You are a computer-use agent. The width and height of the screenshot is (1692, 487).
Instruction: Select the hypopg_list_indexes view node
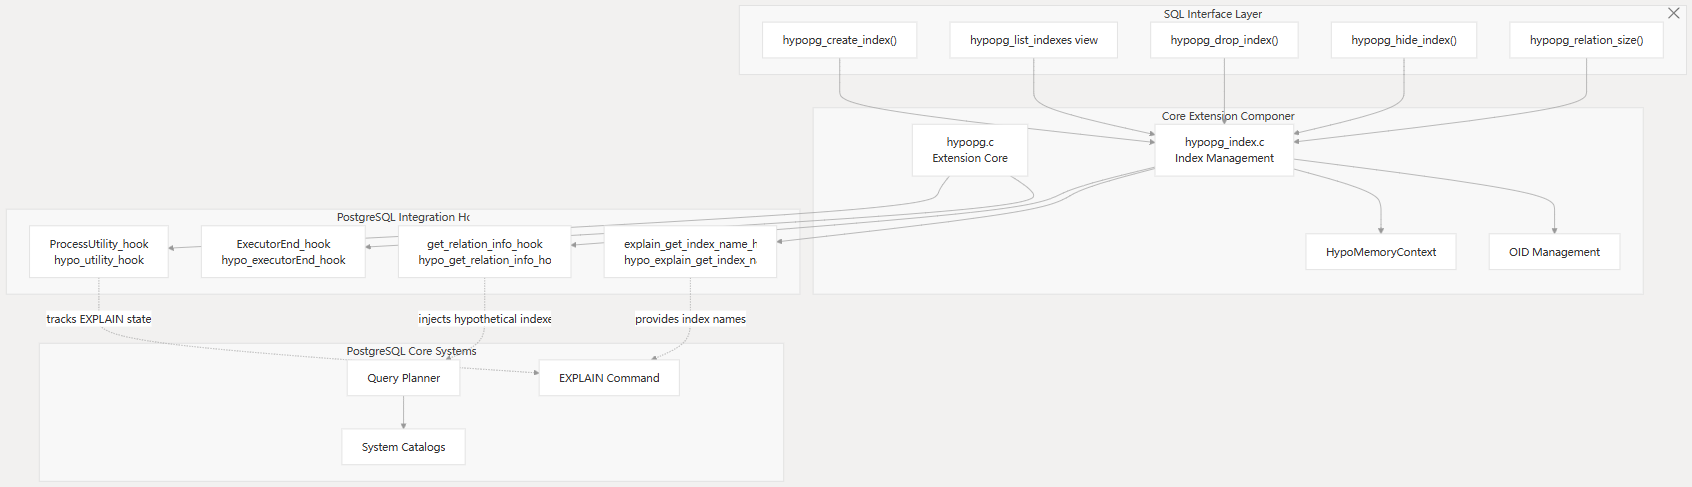coord(1033,40)
